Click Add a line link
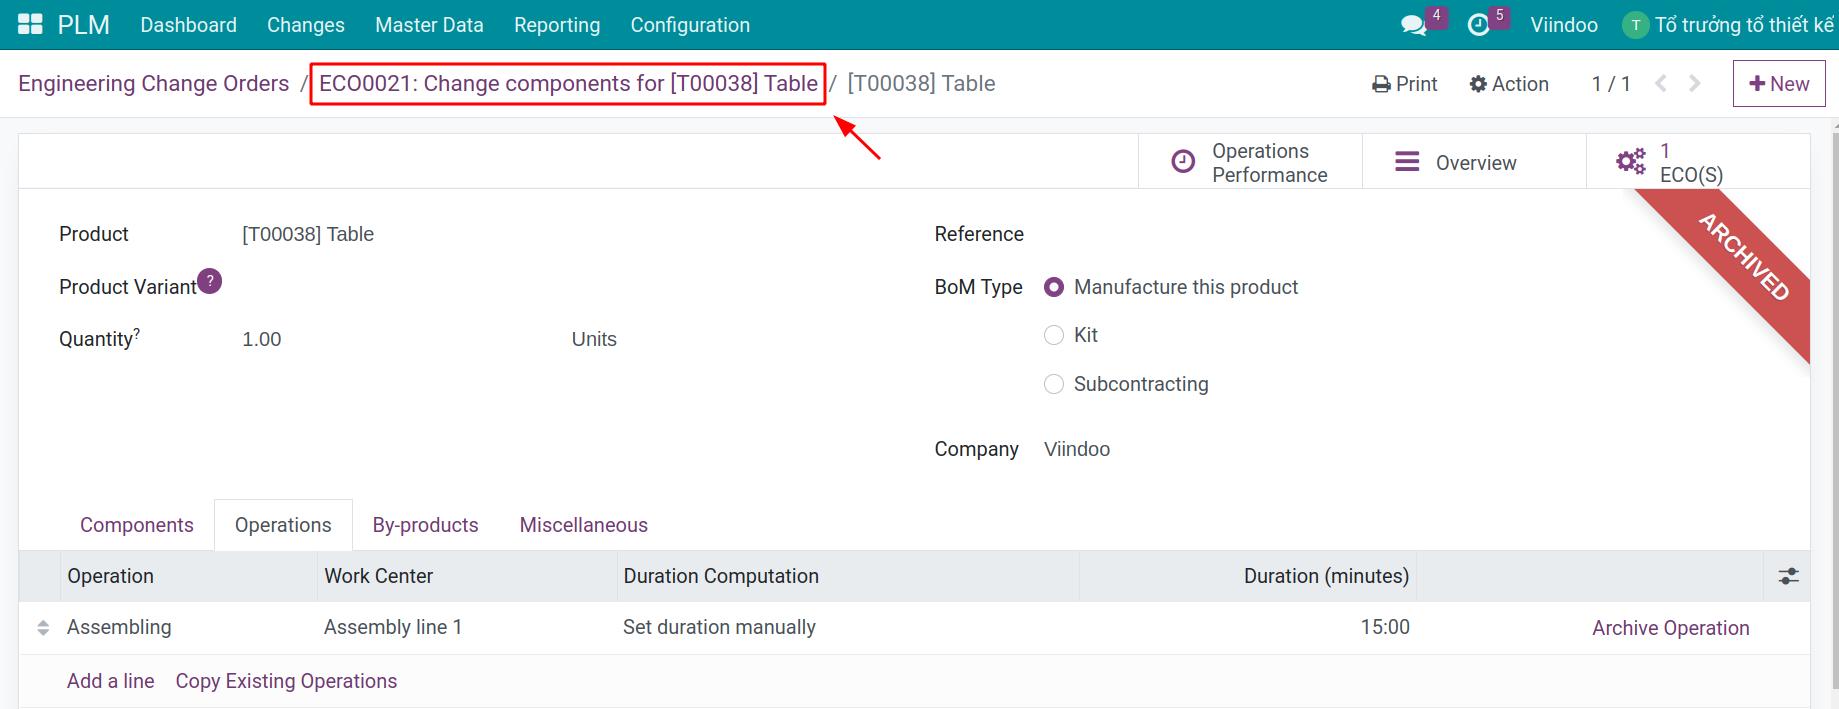Image resolution: width=1839 pixels, height=709 pixels. (x=111, y=681)
